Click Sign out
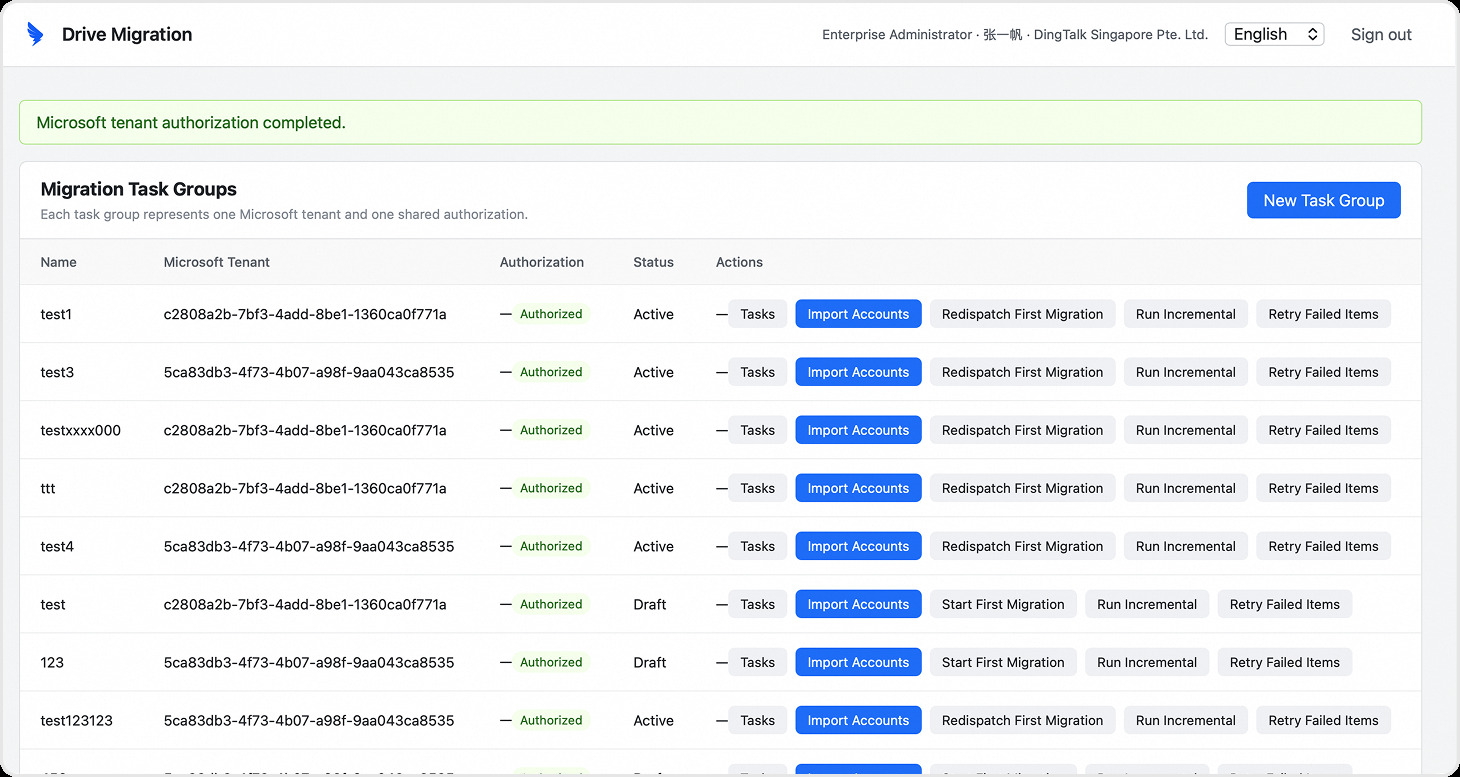 [1381, 34]
